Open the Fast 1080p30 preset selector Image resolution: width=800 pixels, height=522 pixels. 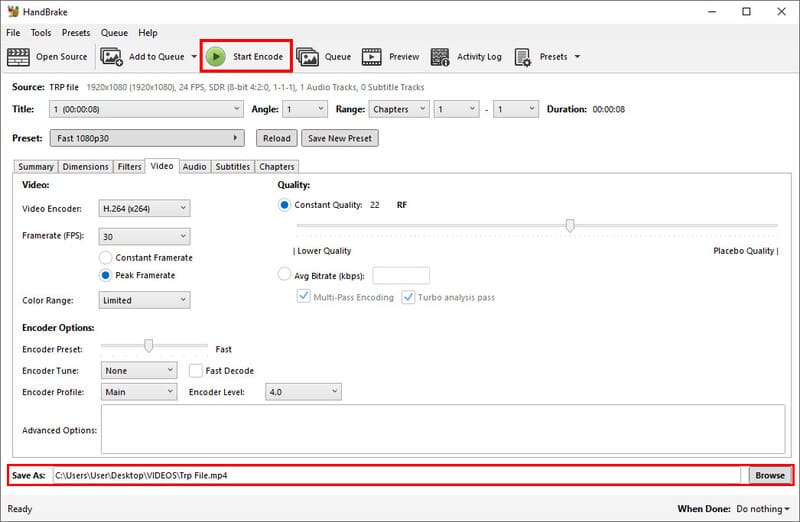tap(147, 138)
